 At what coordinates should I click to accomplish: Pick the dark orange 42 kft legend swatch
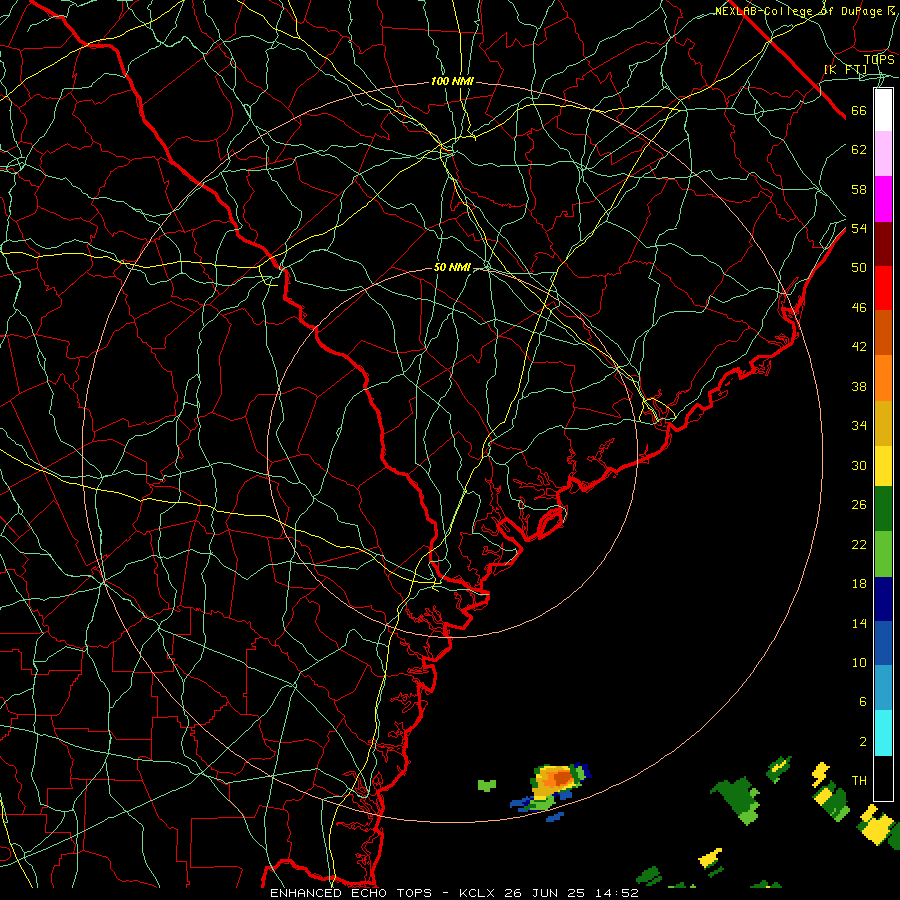click(x=883, y=332)
